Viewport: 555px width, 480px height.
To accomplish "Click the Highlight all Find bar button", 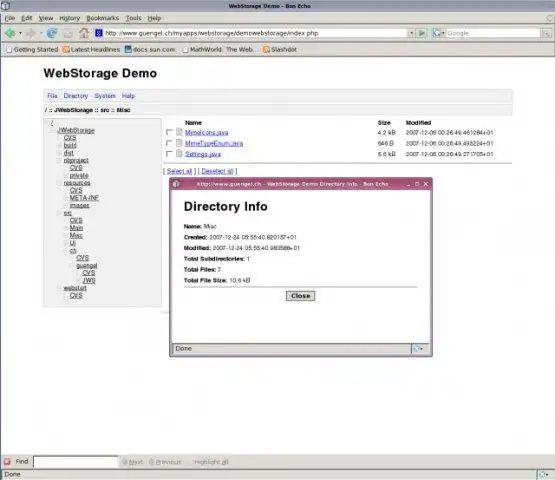I will [211, 462].
